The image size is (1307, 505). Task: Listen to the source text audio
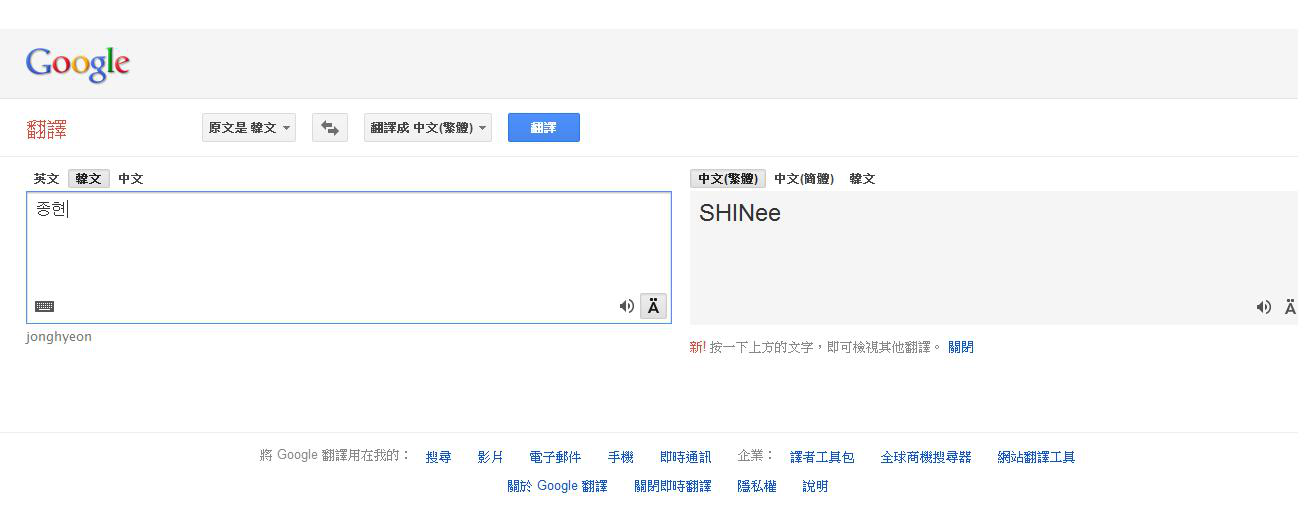pyautogui.click(x=626, y=306)
